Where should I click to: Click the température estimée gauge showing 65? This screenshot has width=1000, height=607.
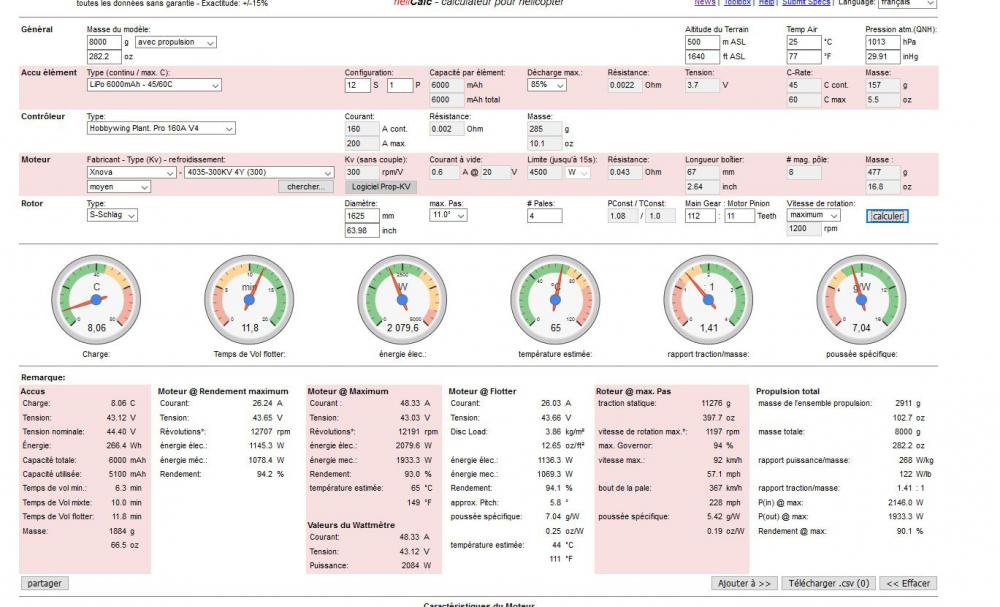(555, 300)
